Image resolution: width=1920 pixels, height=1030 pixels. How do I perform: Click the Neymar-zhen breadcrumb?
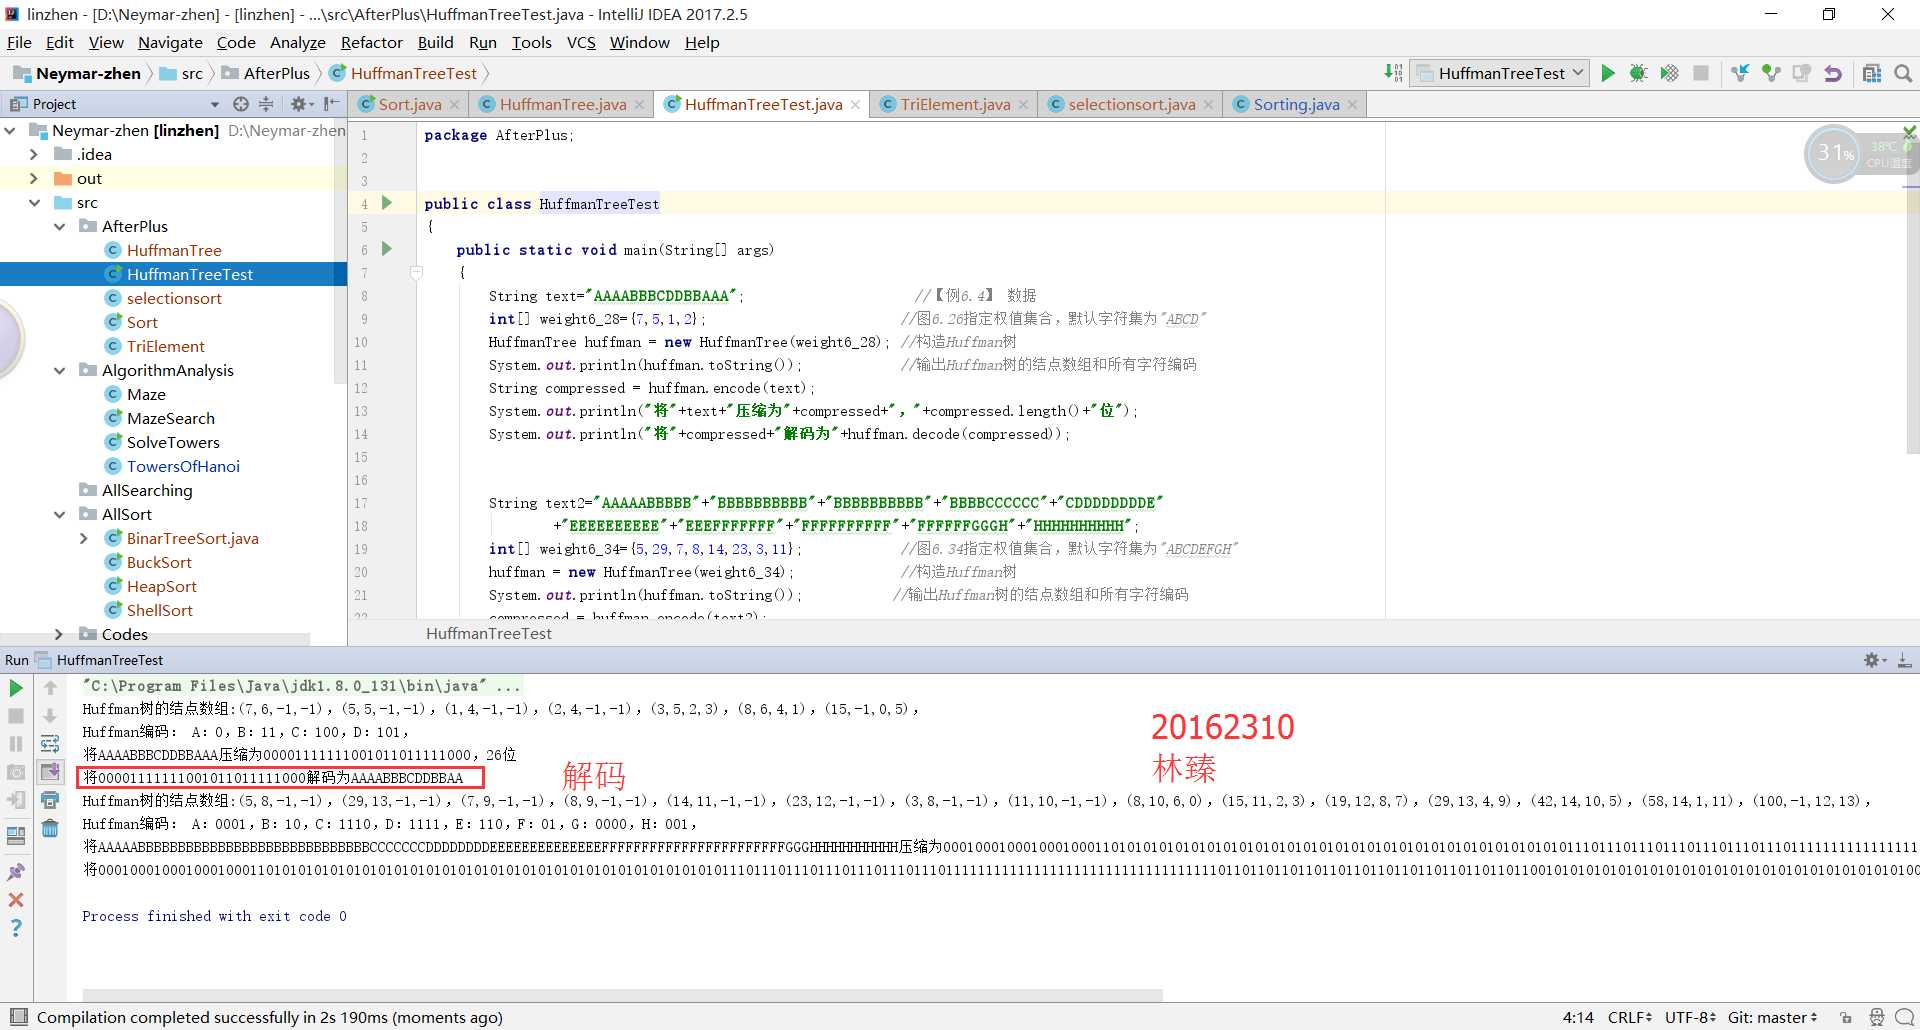78,73
